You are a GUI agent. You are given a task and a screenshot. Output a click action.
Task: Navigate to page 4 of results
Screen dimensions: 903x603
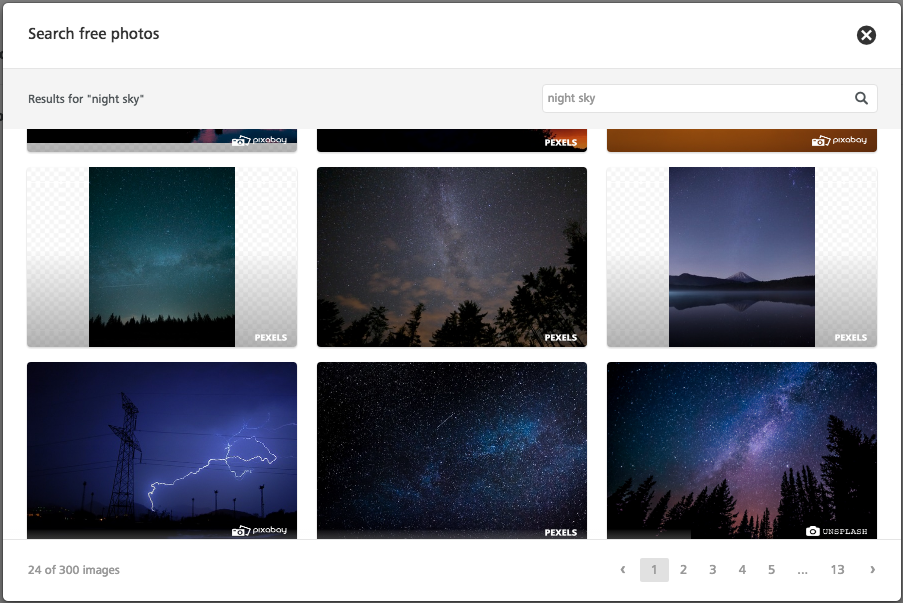pos(742,570)
